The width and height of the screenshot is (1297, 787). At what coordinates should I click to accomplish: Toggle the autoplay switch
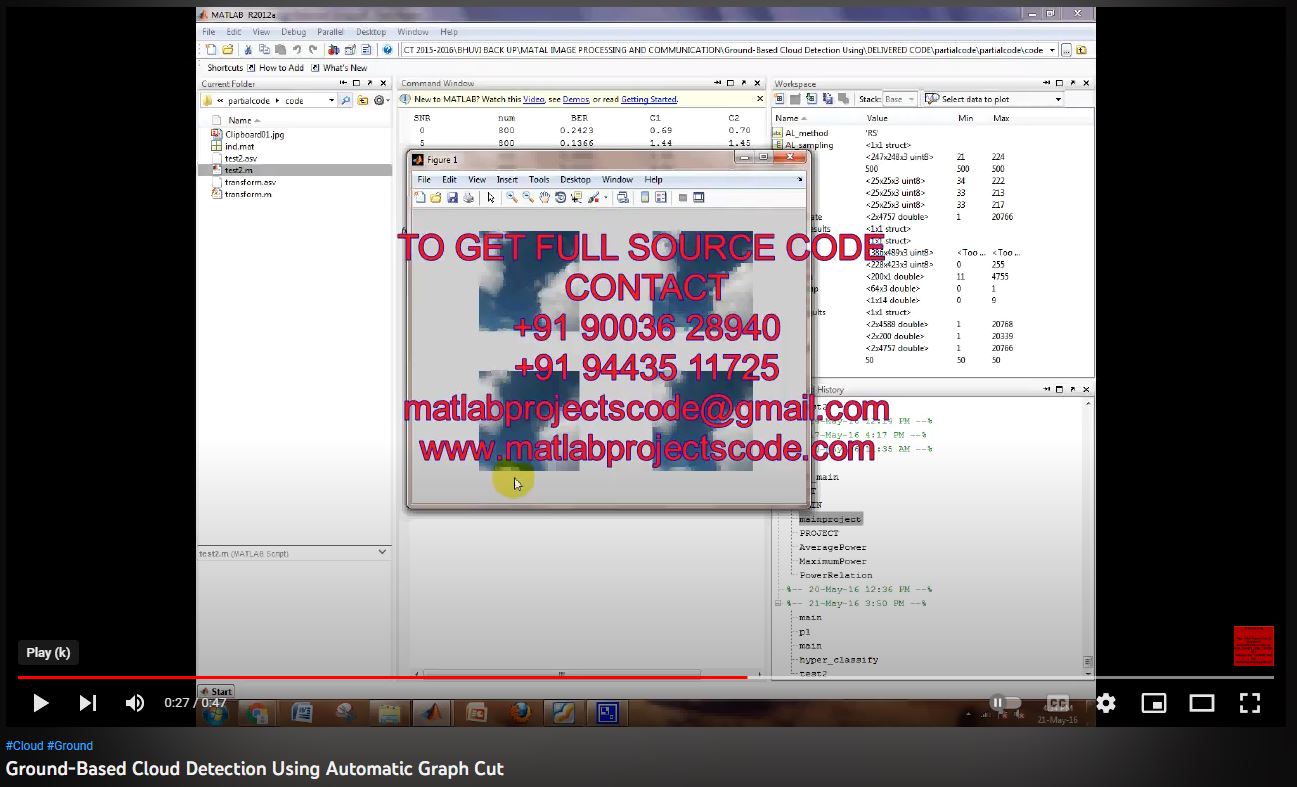(x=1005, y=703)
